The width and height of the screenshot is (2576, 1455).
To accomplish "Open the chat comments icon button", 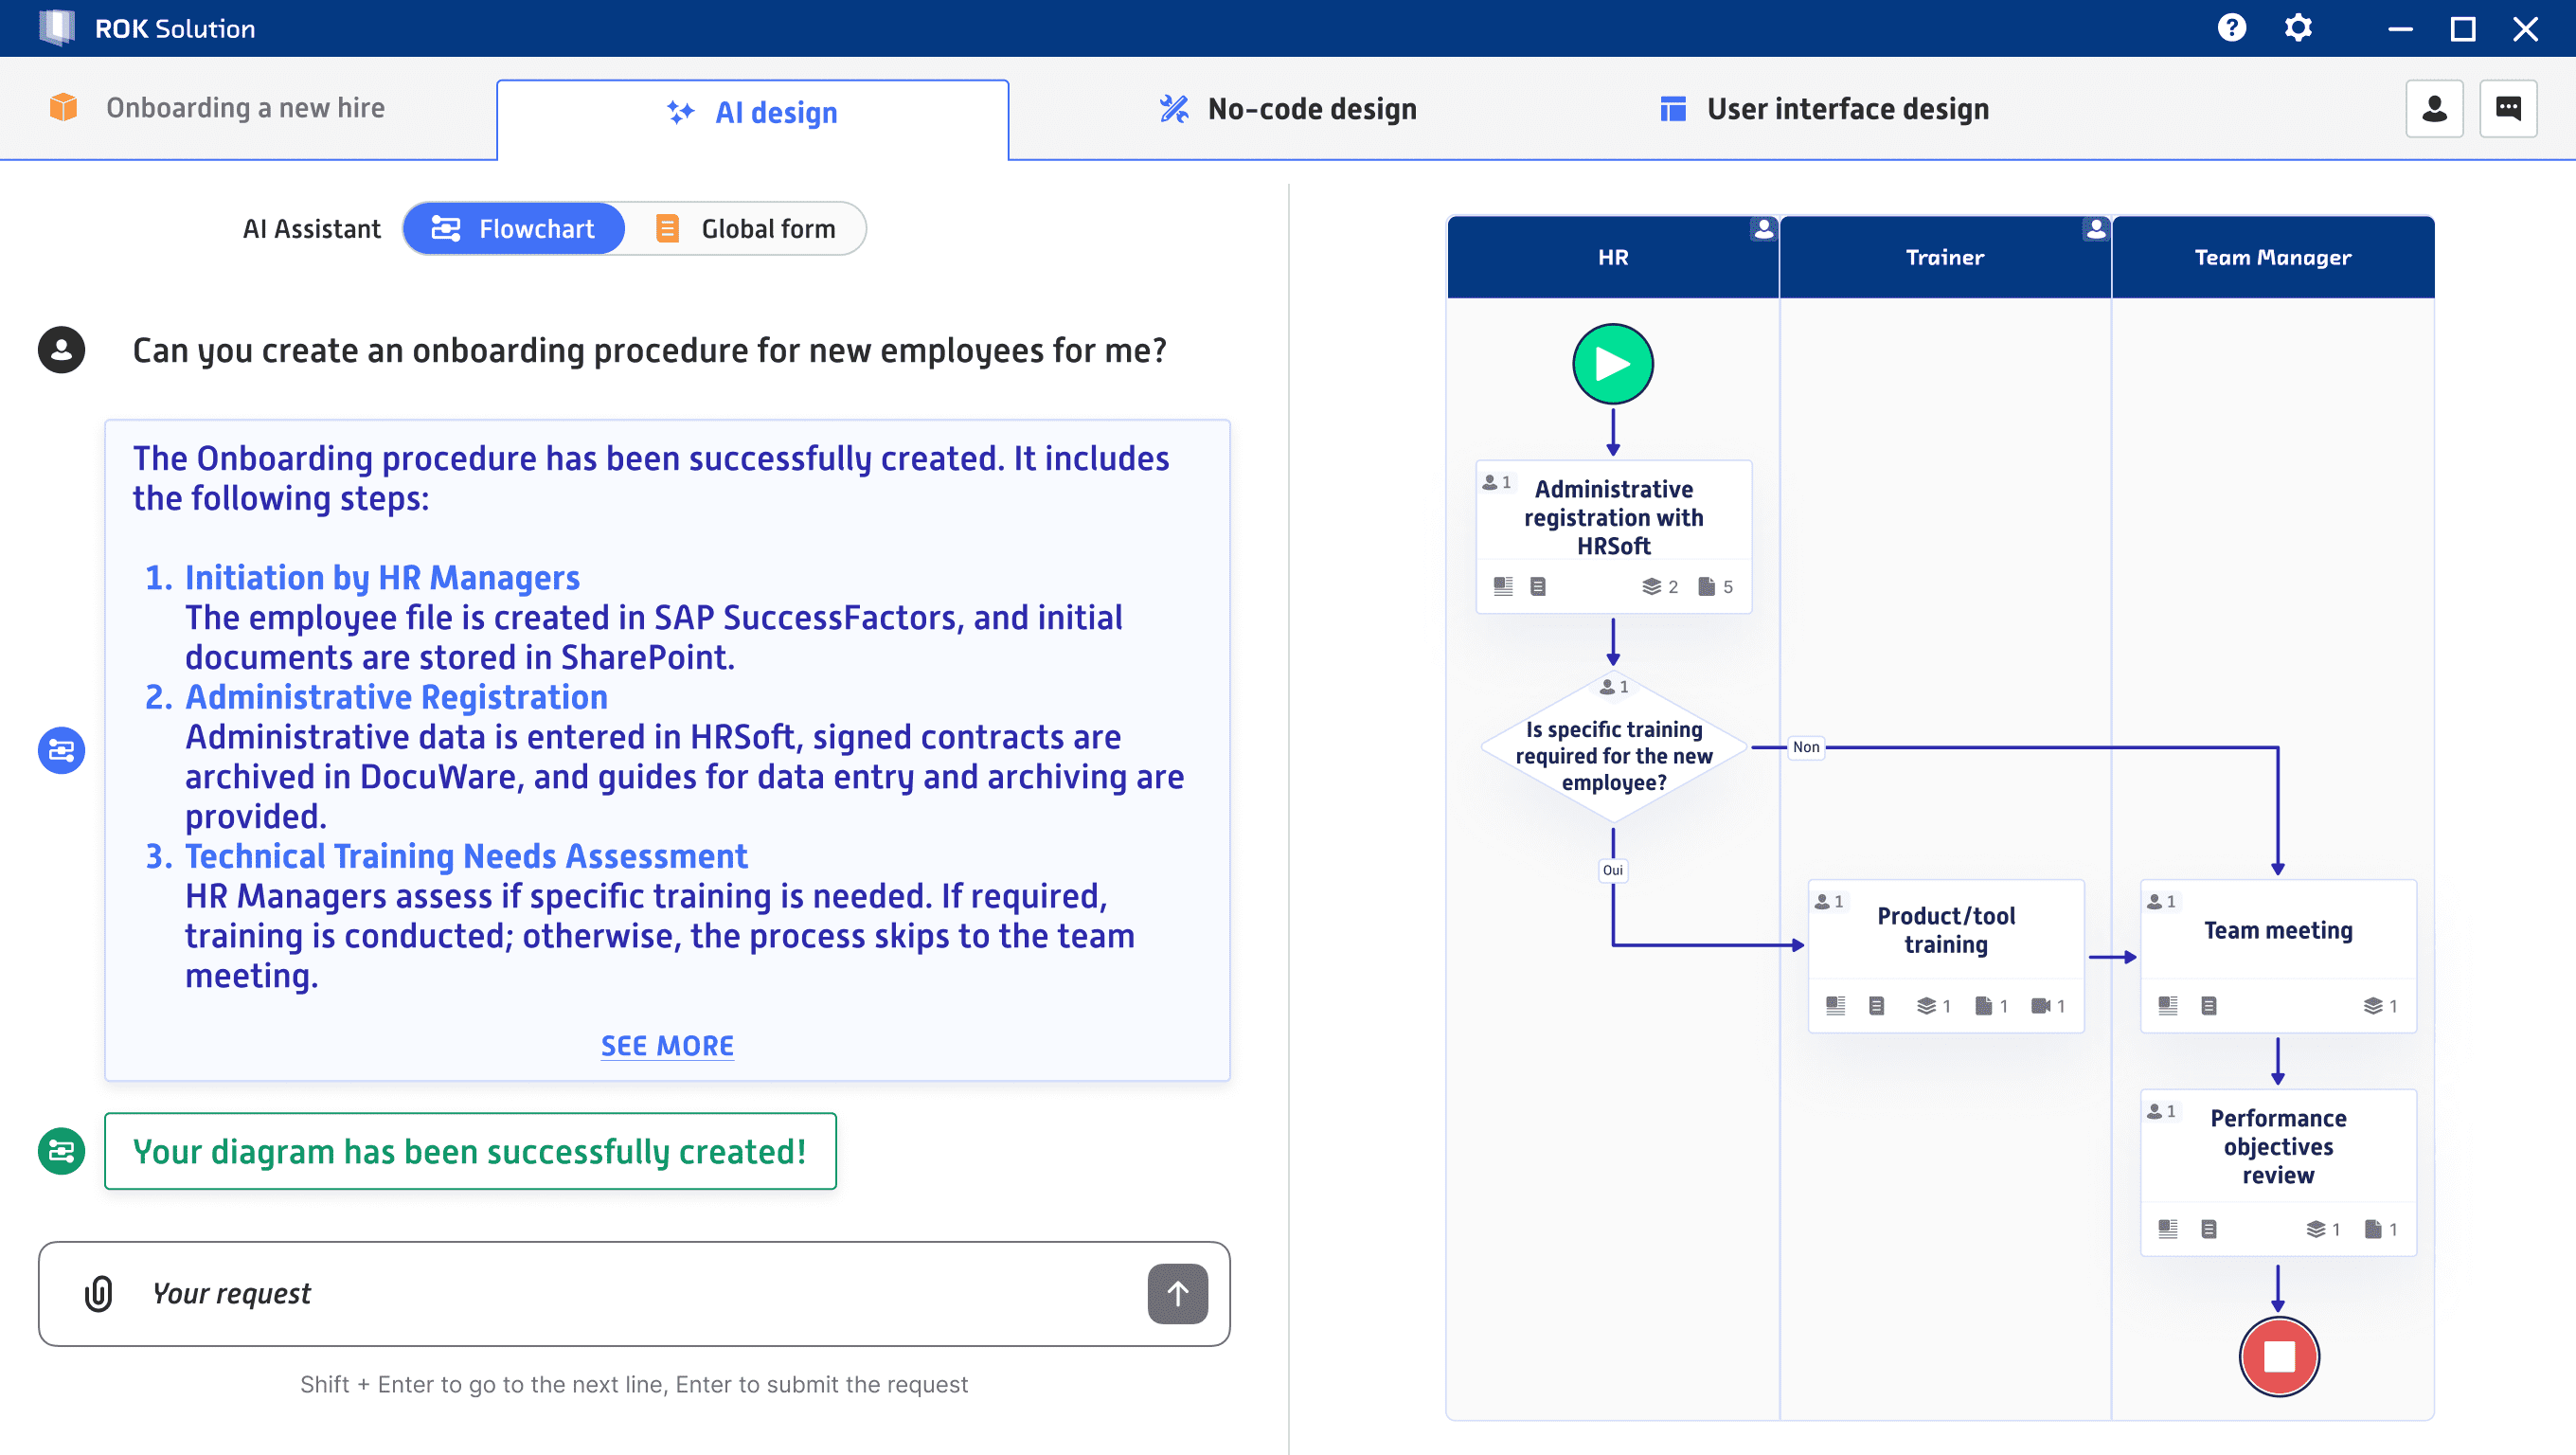I will (x=2508, y=108).
